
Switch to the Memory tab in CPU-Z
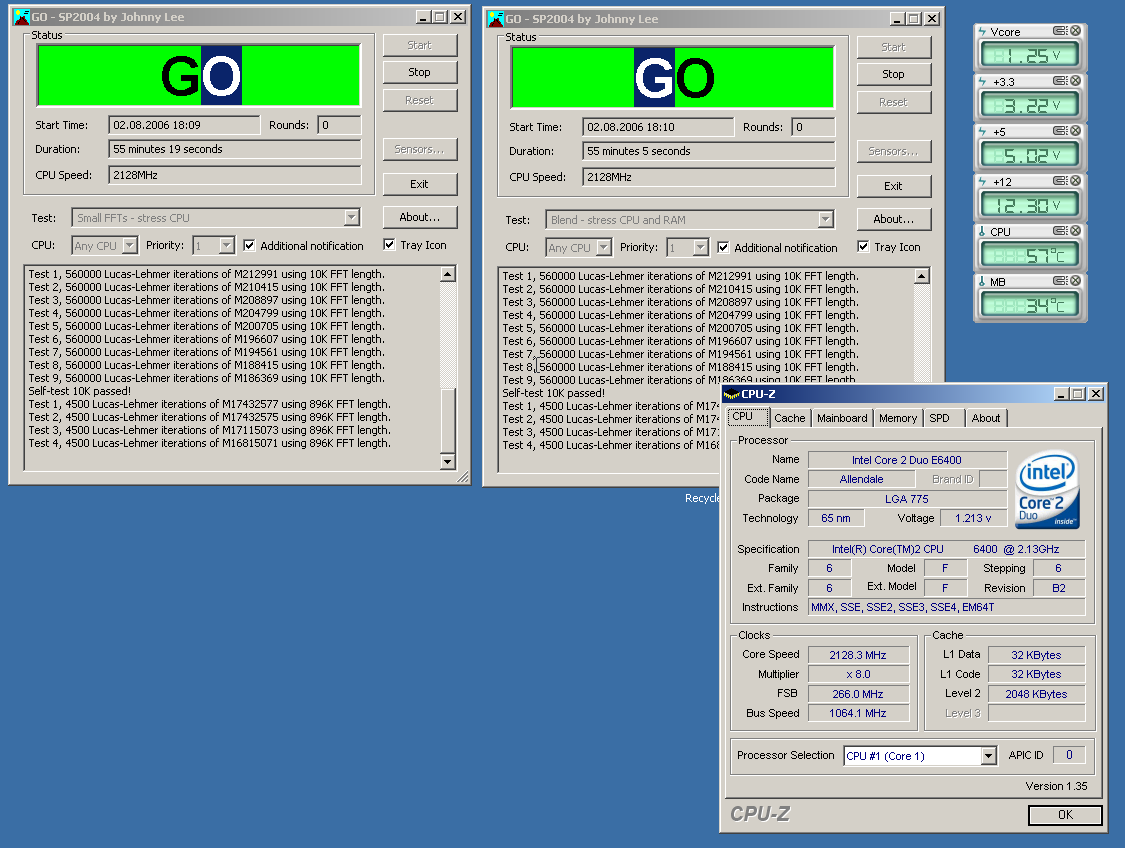pos(898,418)
